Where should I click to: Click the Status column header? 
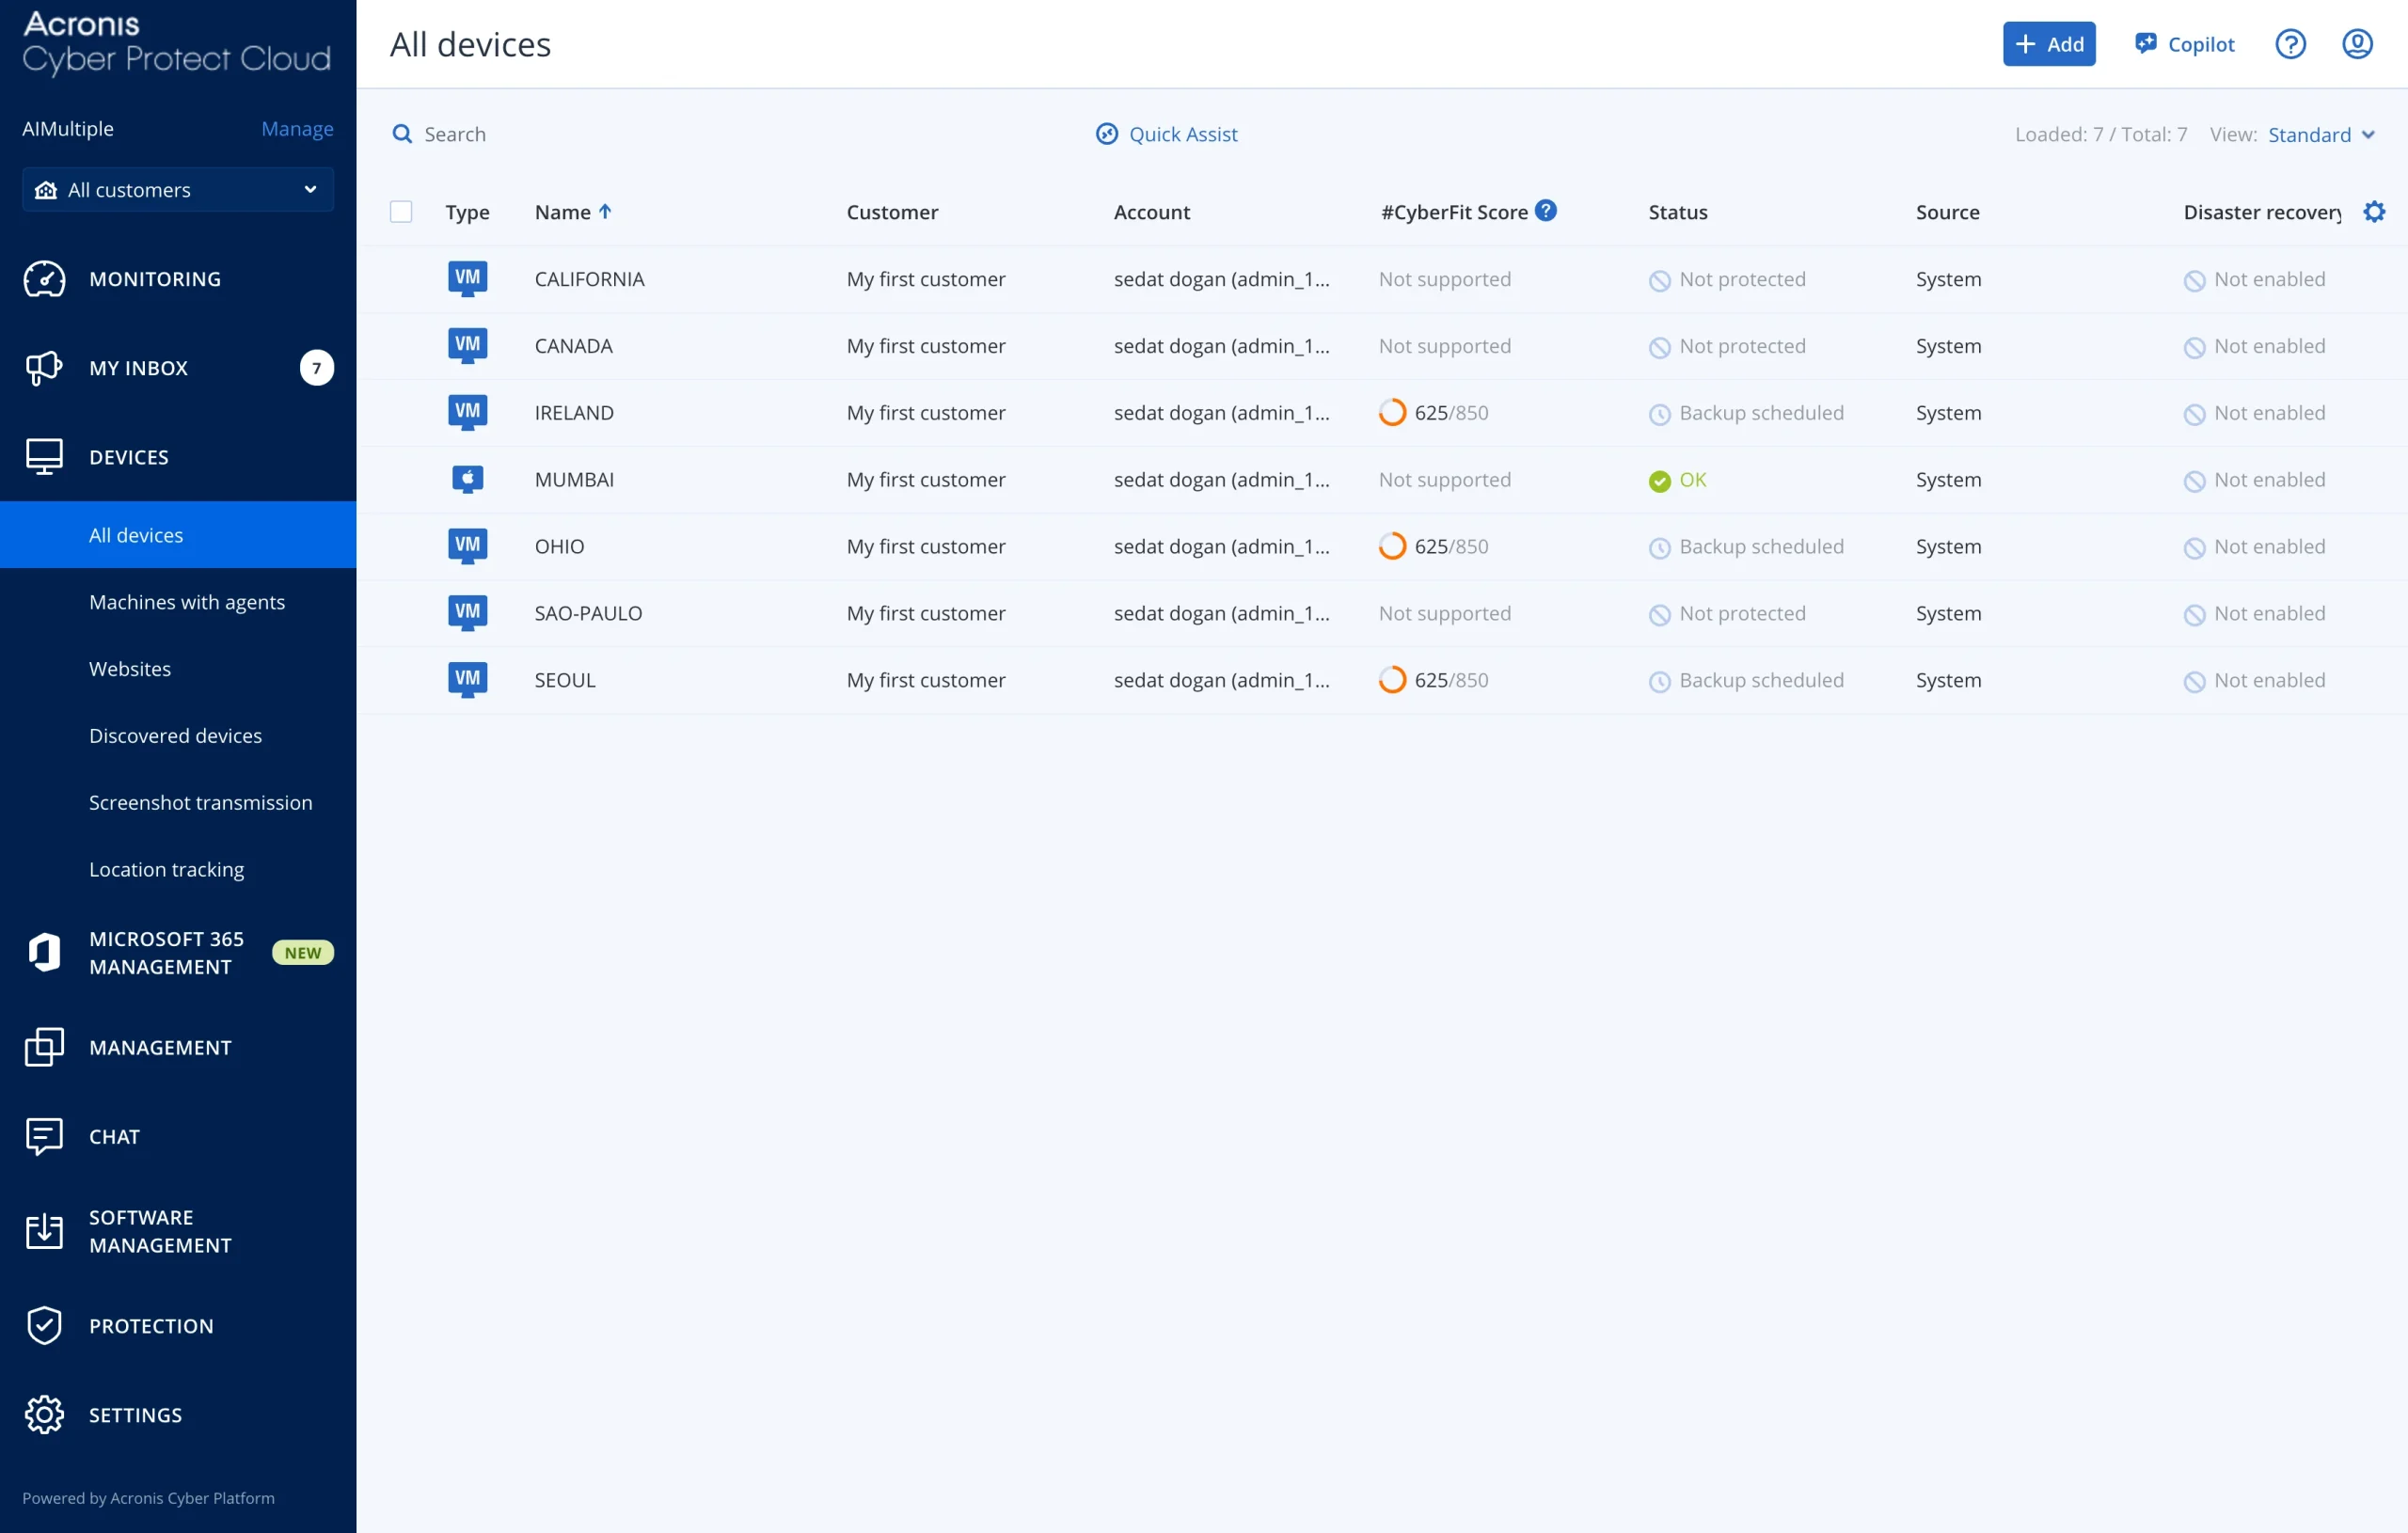click(x=1677, y=212)
